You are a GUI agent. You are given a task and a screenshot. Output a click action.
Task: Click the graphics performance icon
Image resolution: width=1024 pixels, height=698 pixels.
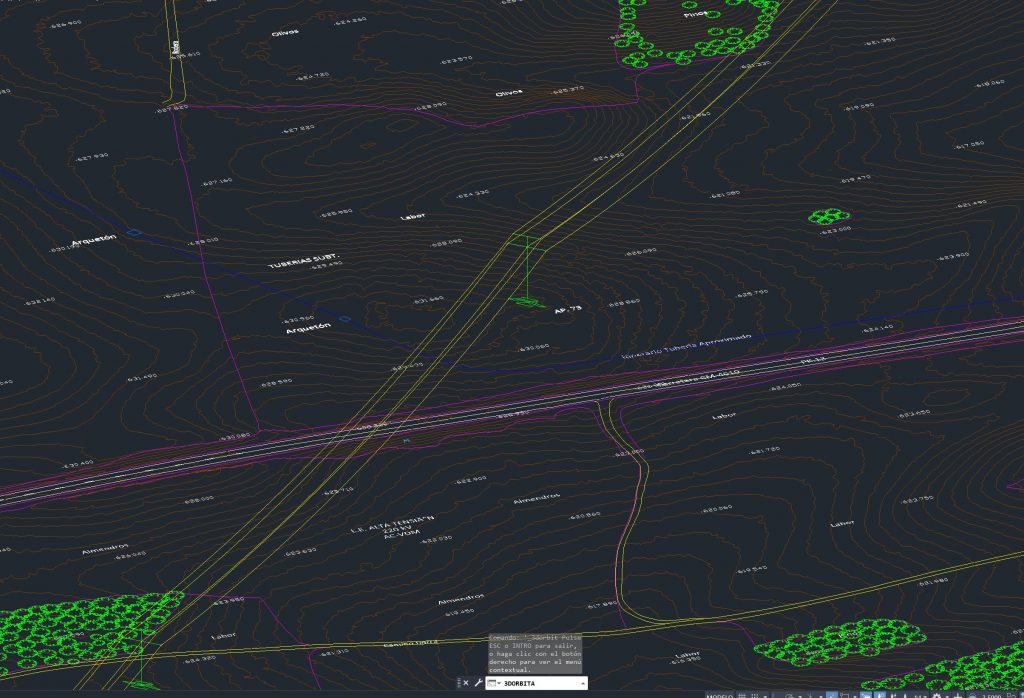pos(972,694)
